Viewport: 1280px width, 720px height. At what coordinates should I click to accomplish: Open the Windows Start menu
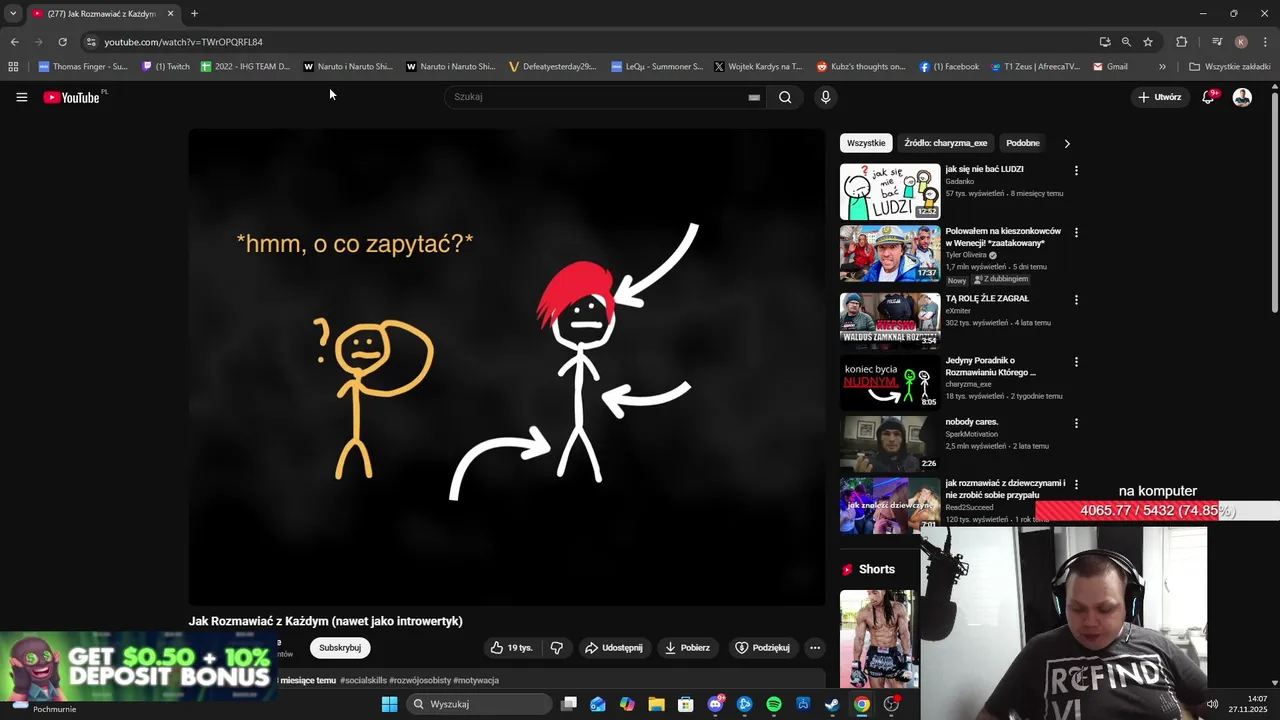point(389,704)
